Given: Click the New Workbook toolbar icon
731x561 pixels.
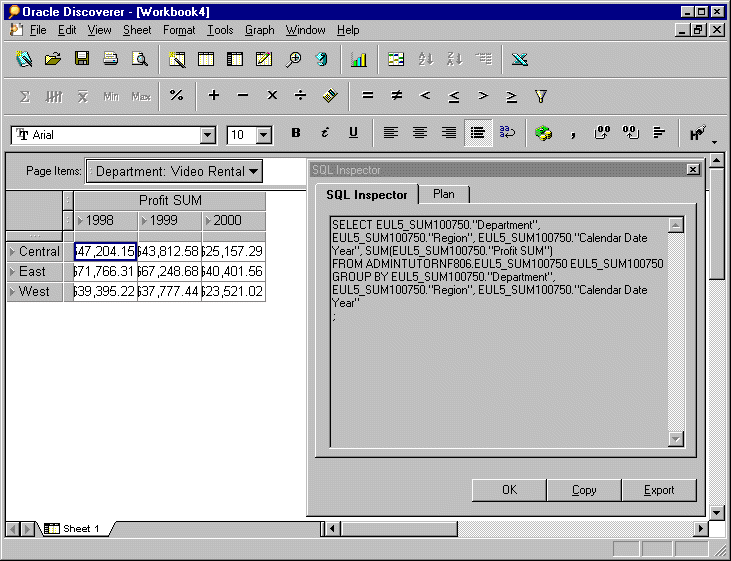Looking at the screenshot, I should click(24, 59).
